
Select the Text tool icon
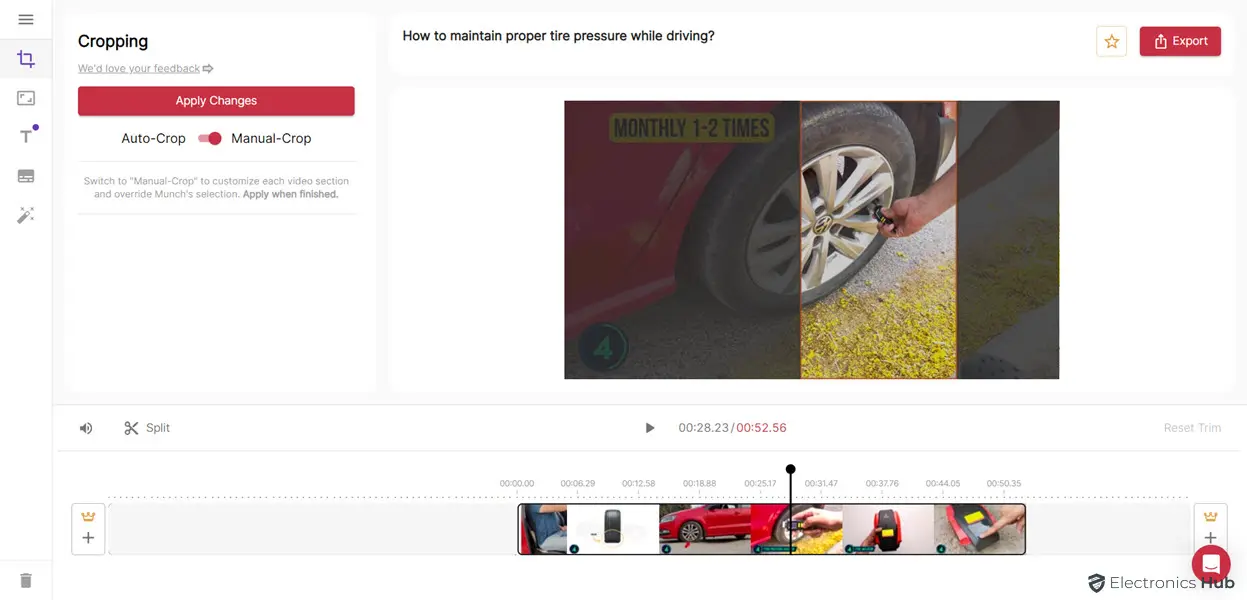click(26, 136)
